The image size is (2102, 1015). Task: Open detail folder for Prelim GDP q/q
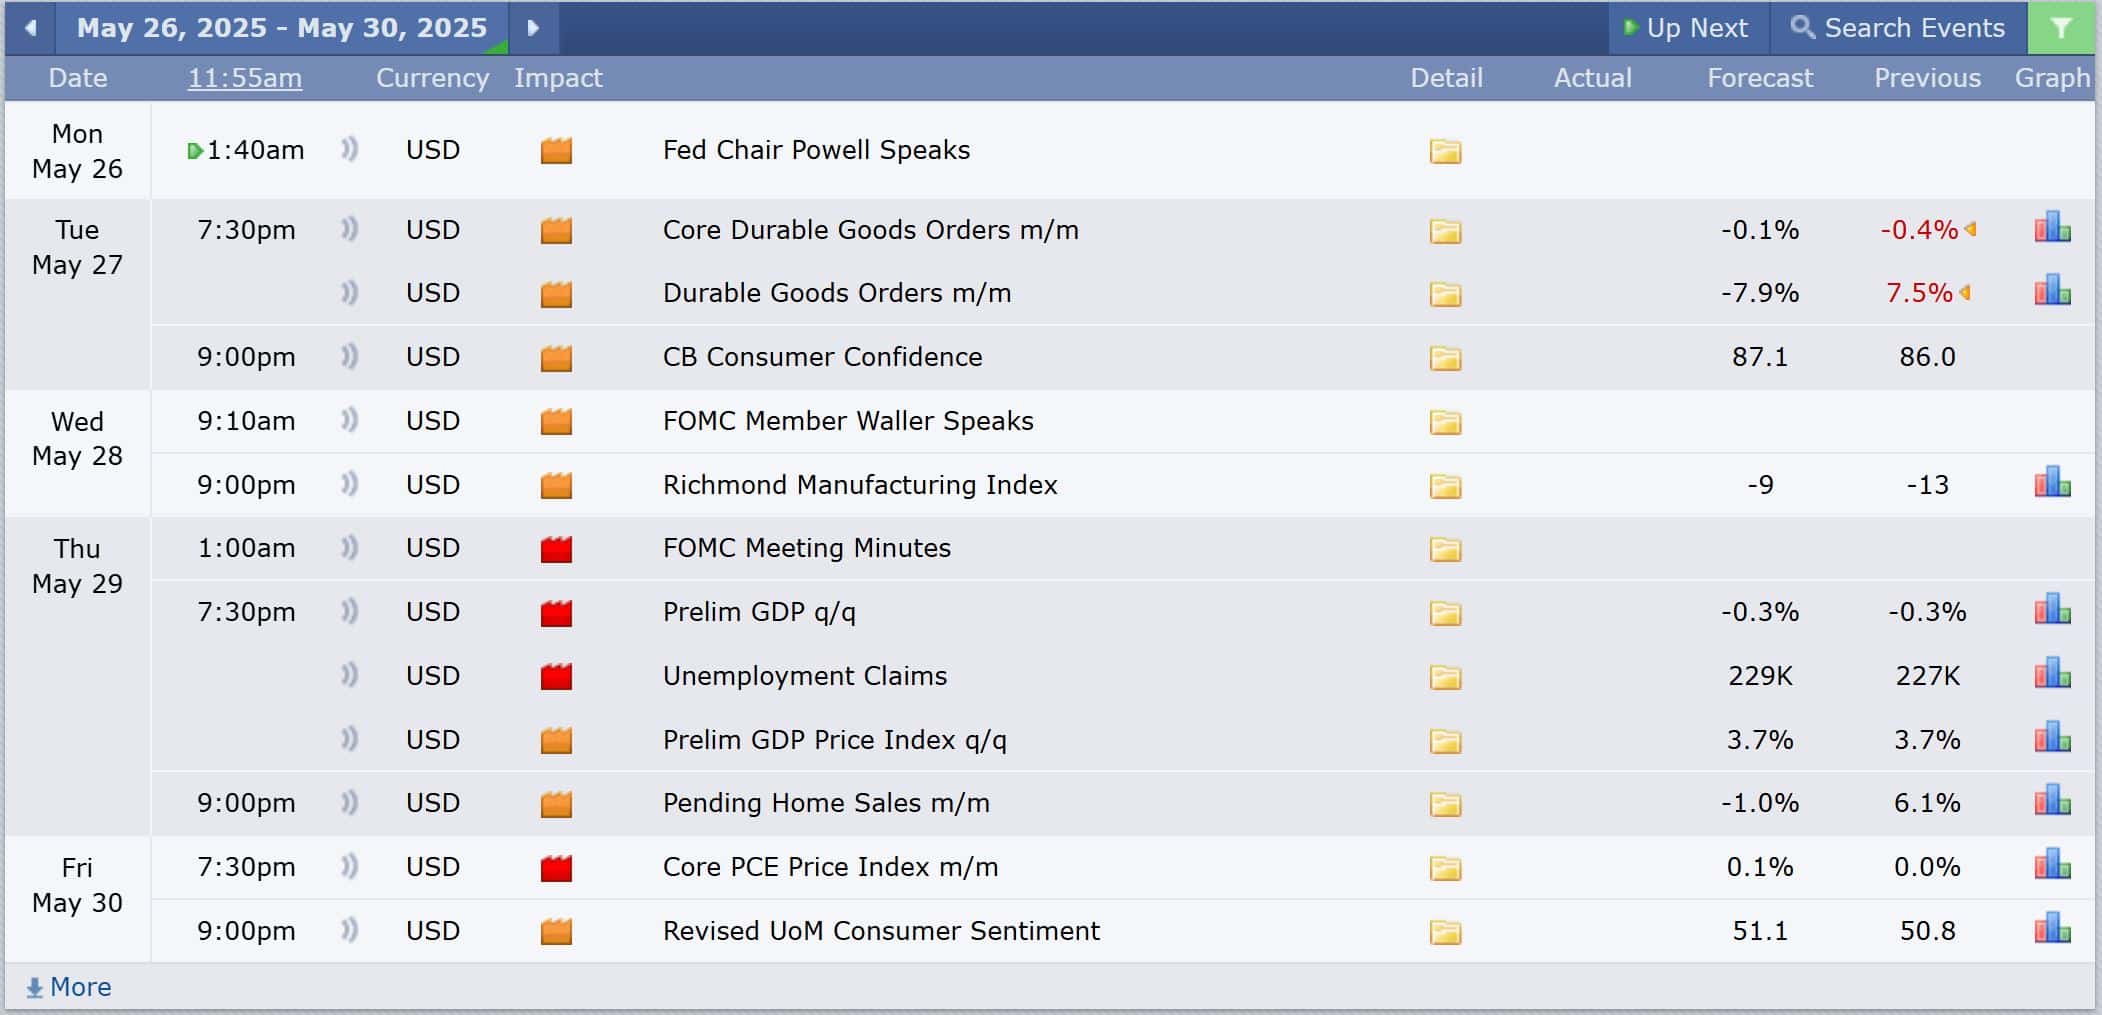(1445, 613)
